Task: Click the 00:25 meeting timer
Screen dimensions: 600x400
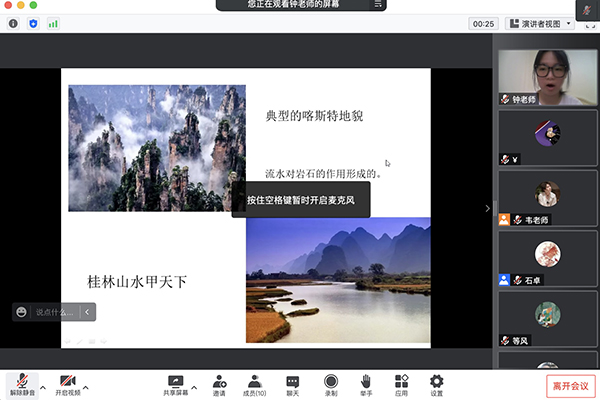Action: [x=483, y=24]
